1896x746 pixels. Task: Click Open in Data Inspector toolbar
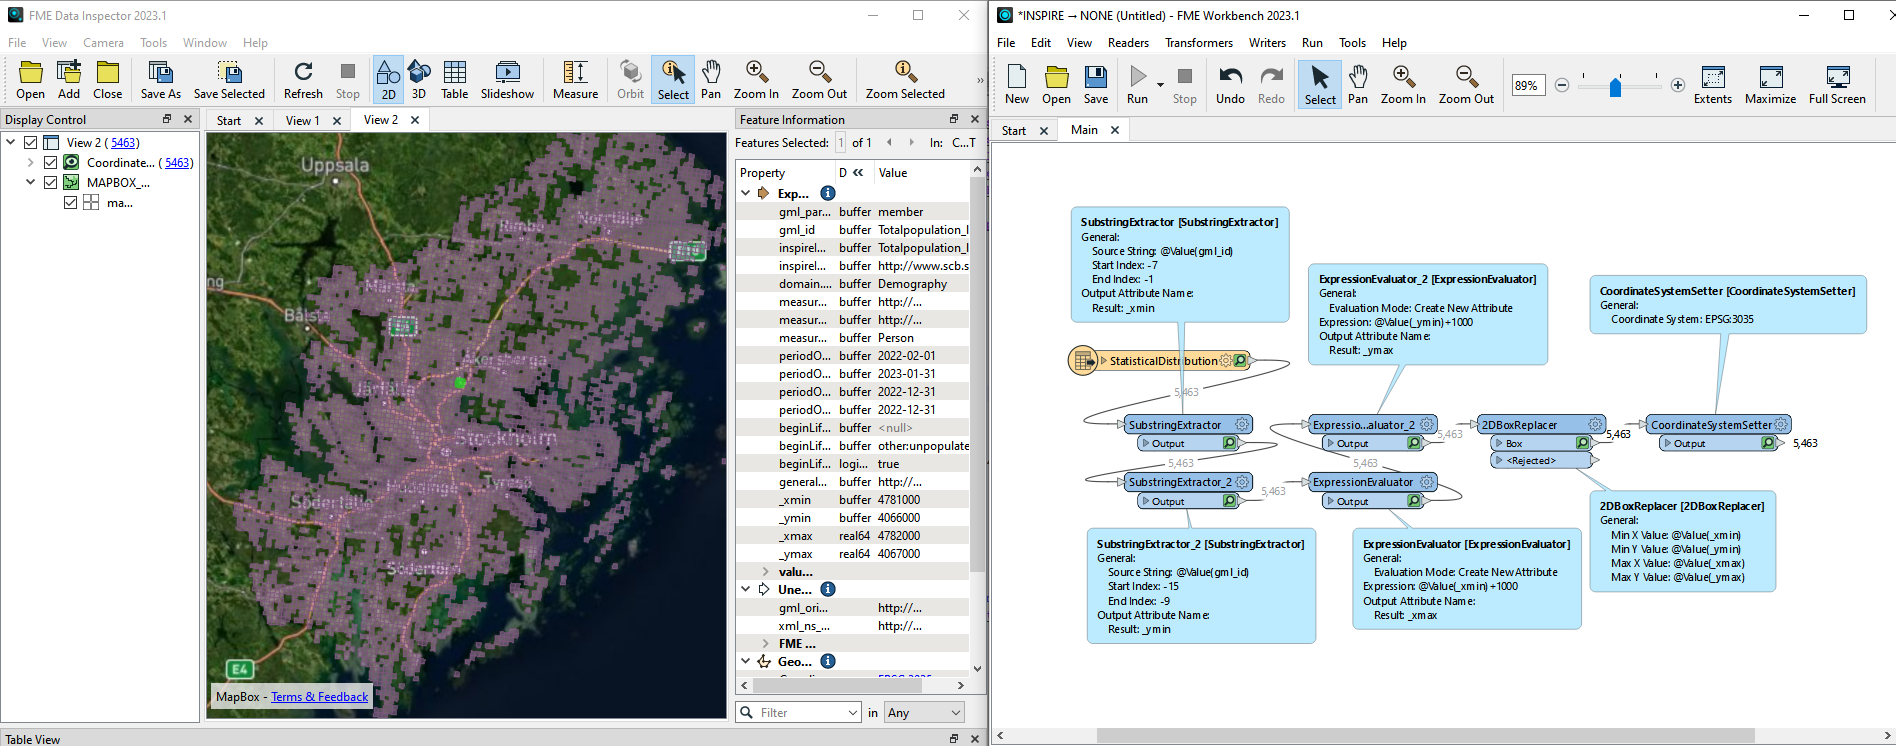(x=30, y=80)
